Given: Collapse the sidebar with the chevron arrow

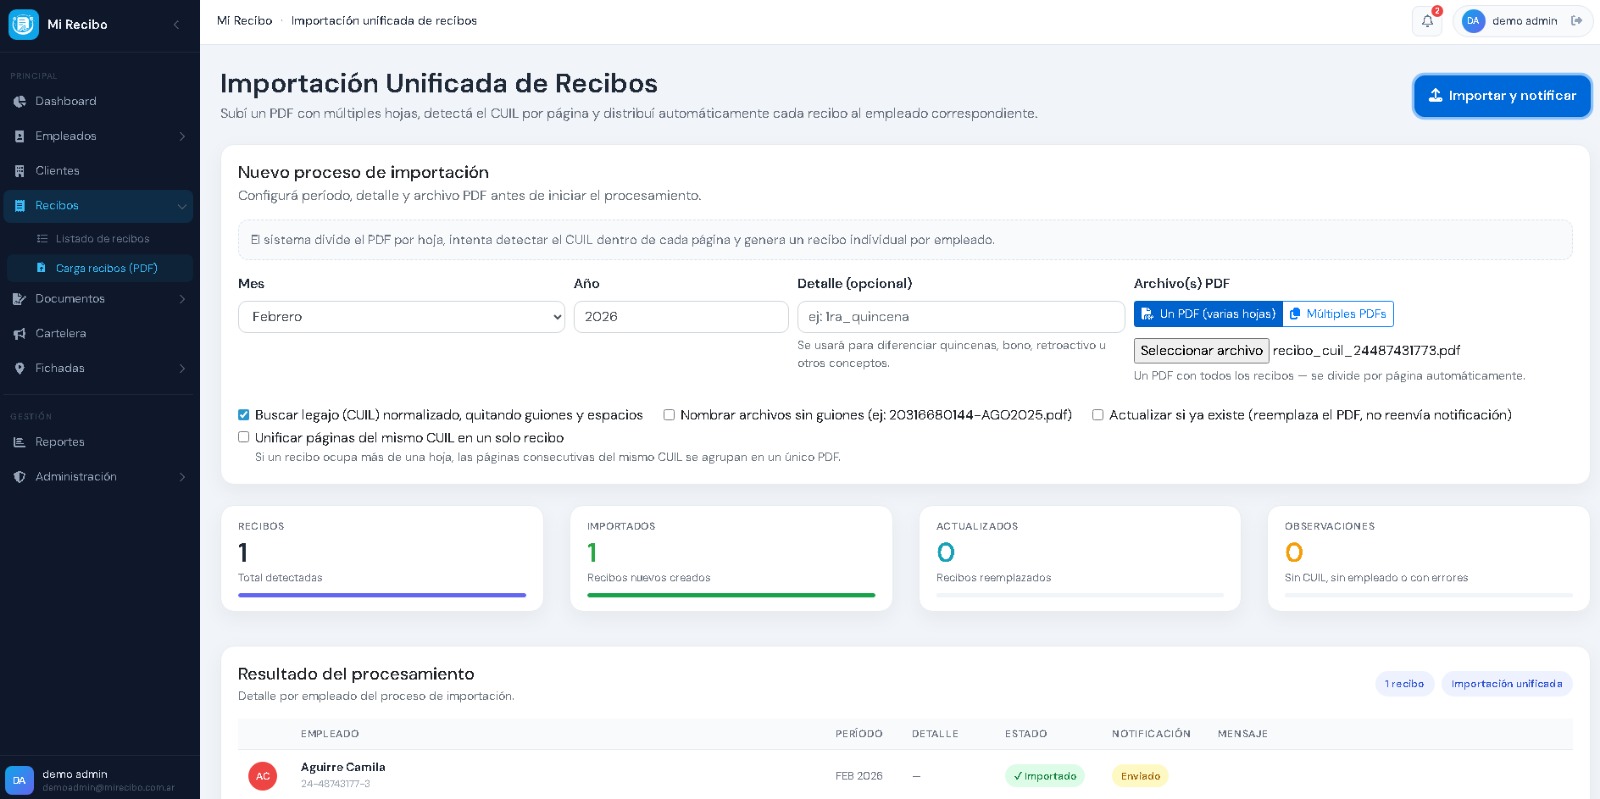Looking at the screenshot, I should [x=176, y=24].
